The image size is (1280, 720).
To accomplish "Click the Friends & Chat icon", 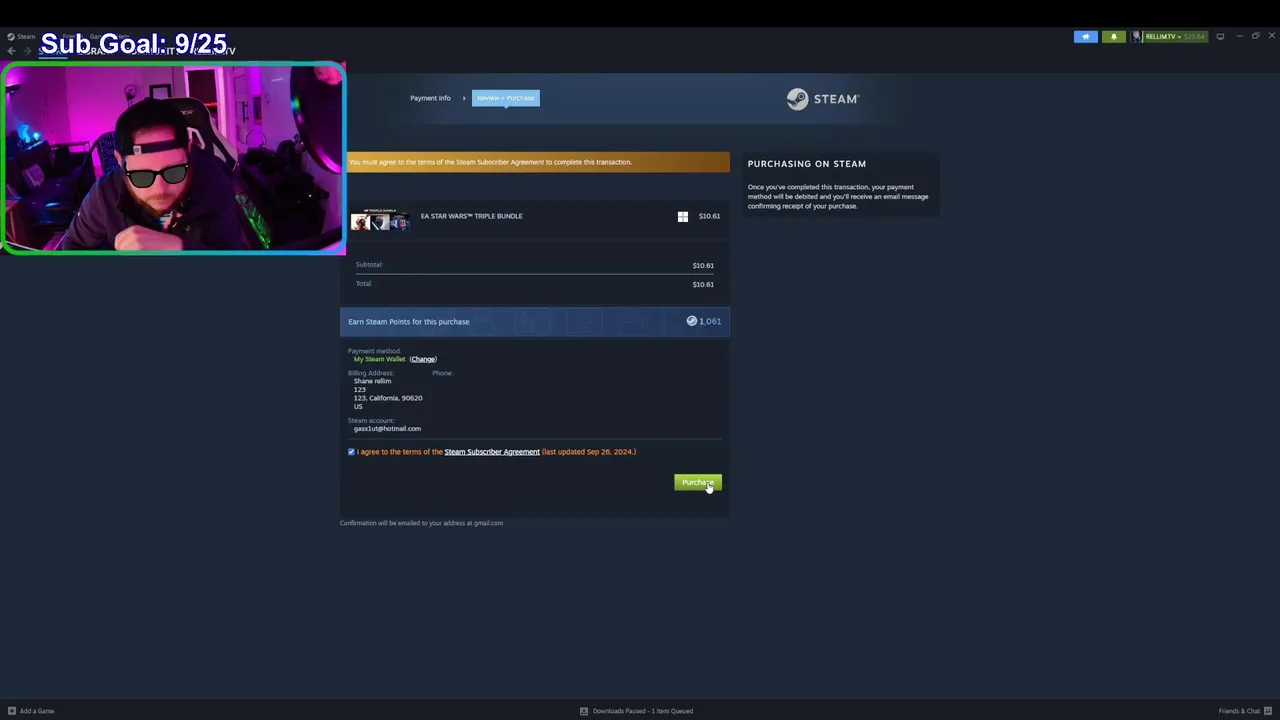I will click(x=1268, y=711).
